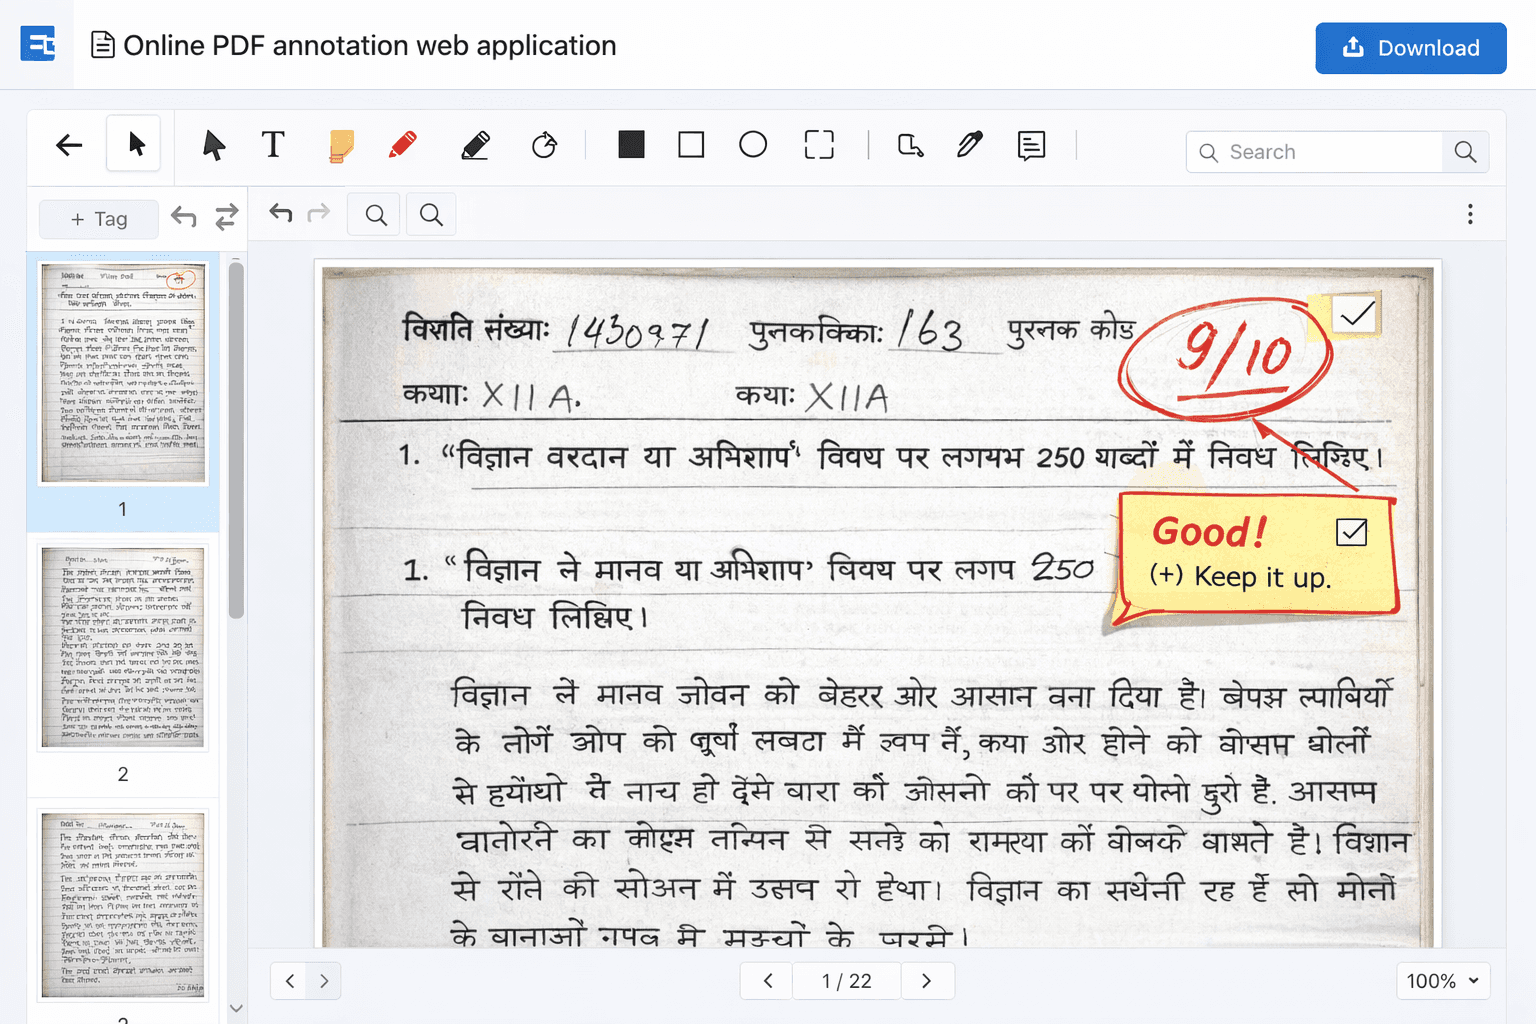Click the search magnifier button
The image size is (1536, 1024).
tap(1466, 152)
